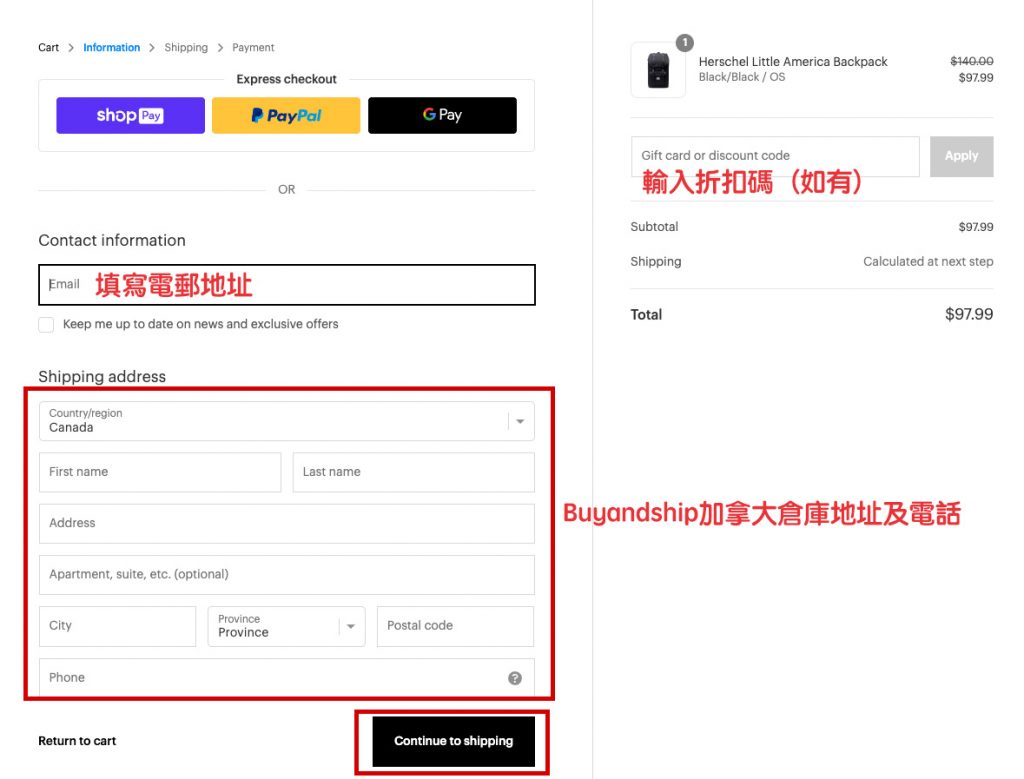Choose the Google Pay express button
The height and width of the screenshot is (779, 1024).
(442, 116)
